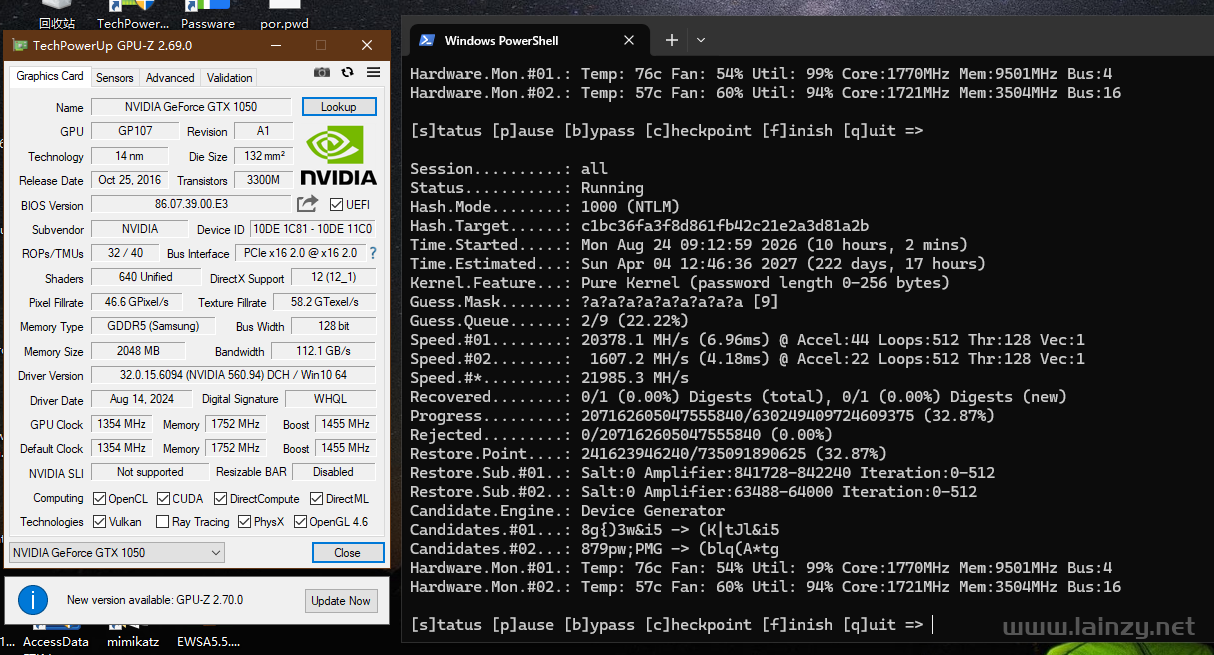Open the GPU-Z hamburger menu
Screen dimensions: 1214x655
click(373, 72)
